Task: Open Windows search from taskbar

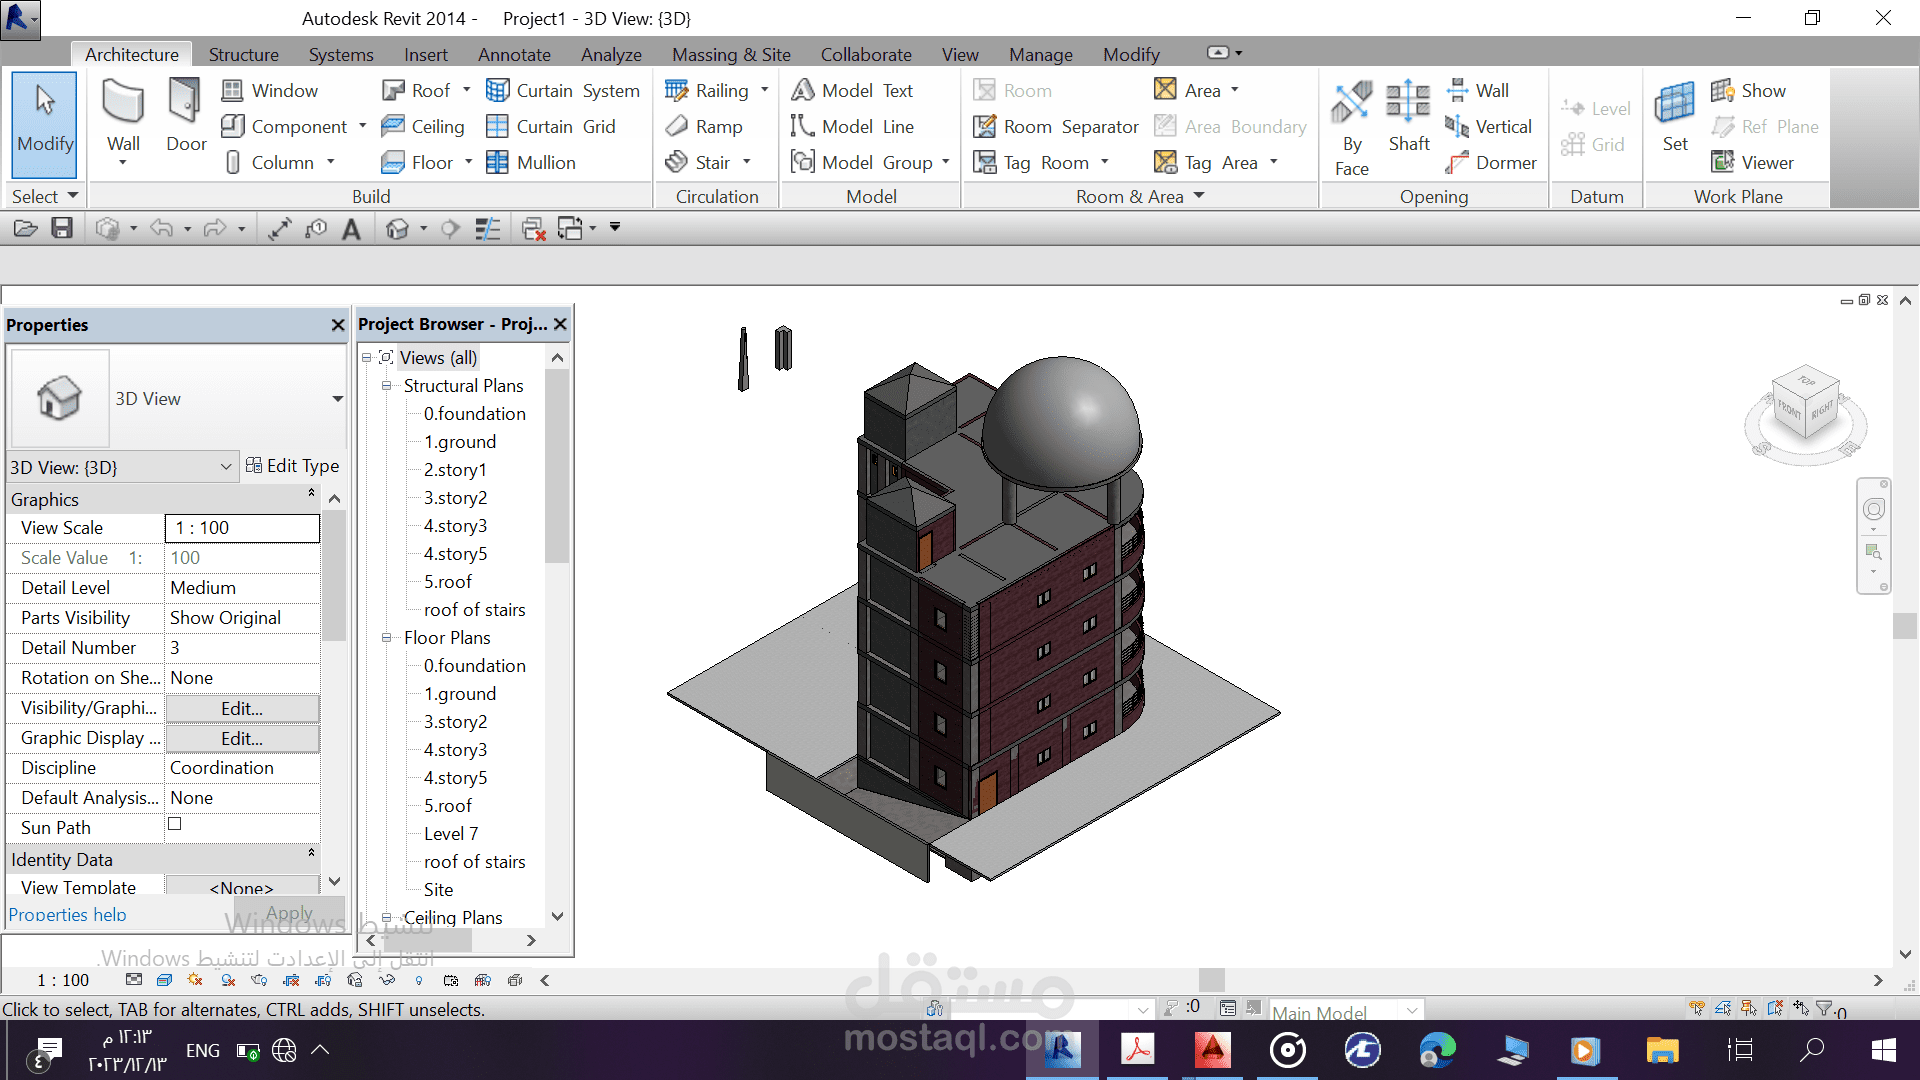Action: tap(1812, 1050)
